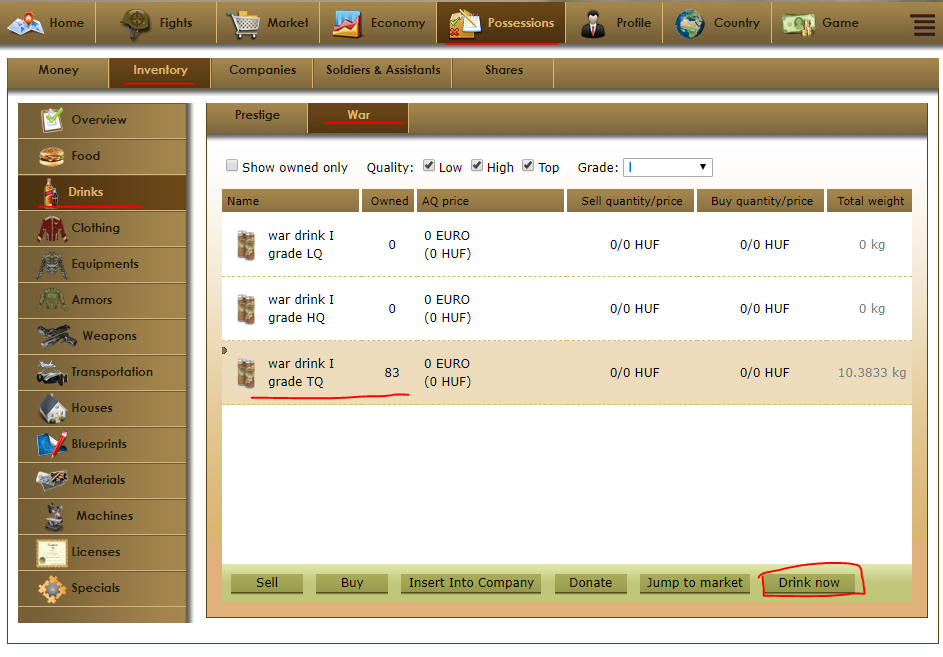Screen dimensions: 943x657
Task: Open the Soldiers & Assistants tab
Action: click(x=383, y=71)
